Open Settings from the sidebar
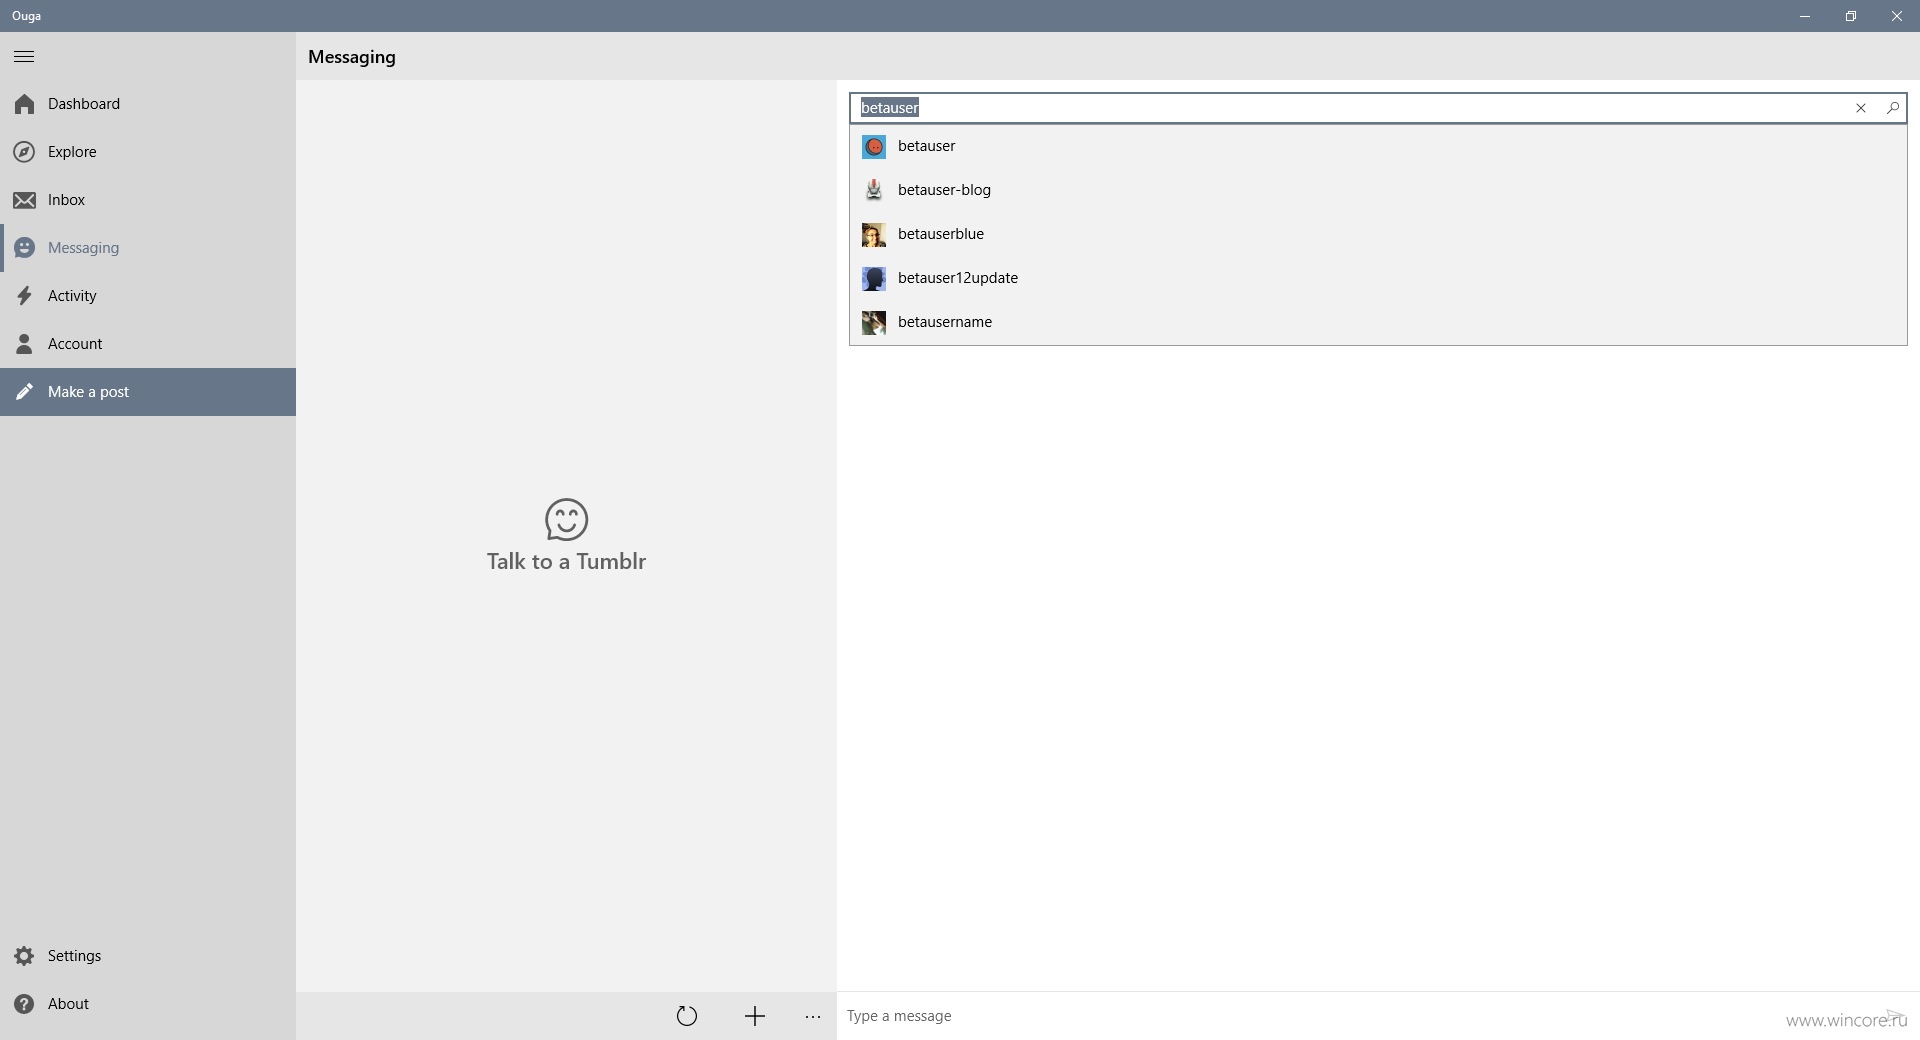This screenshot has height=1040, width=1920. [148, 956]
